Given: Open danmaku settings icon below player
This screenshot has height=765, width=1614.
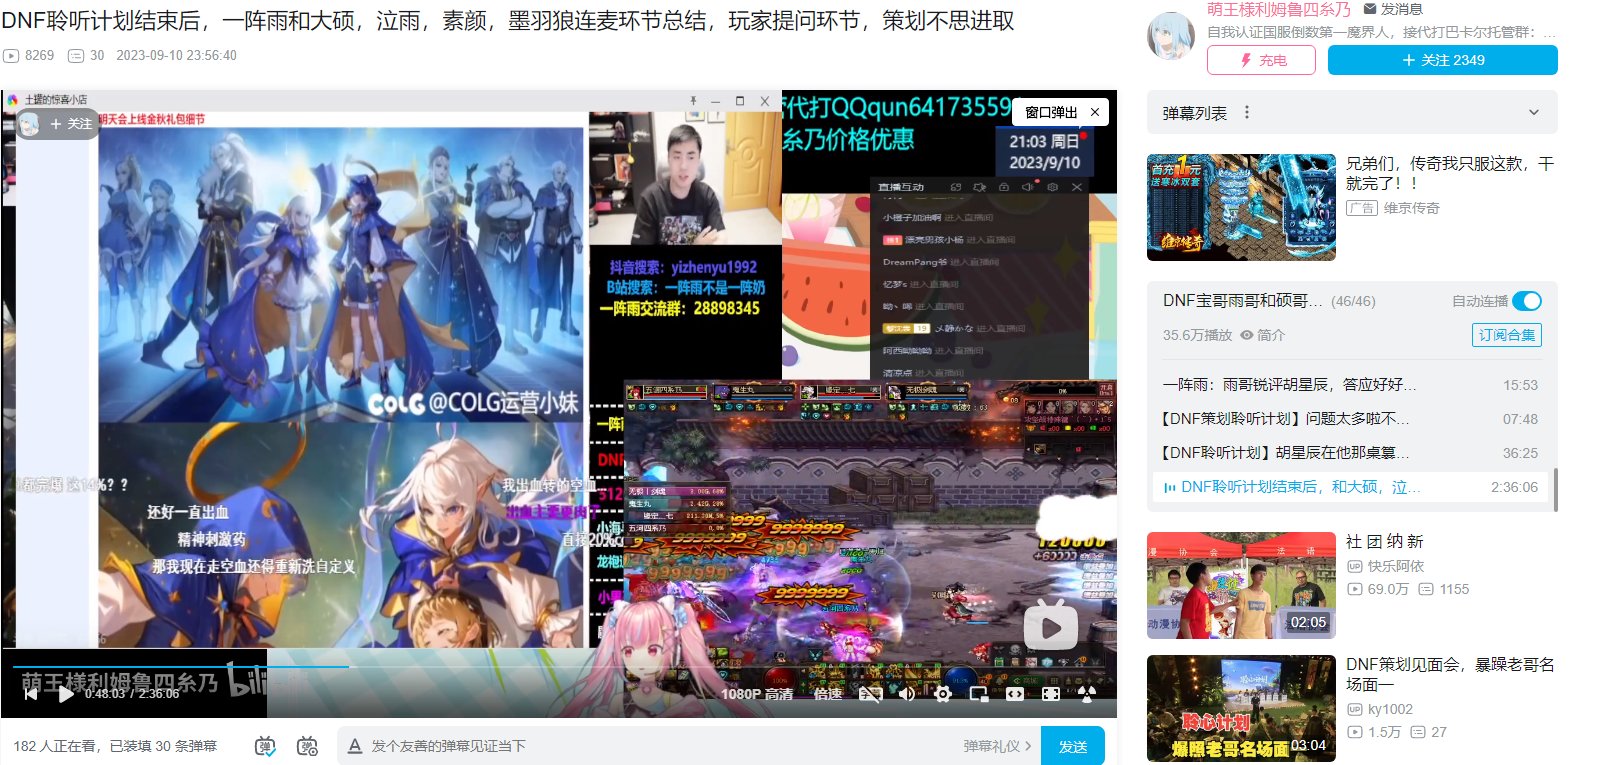Looking at the screenshot, I should point(308,746).
